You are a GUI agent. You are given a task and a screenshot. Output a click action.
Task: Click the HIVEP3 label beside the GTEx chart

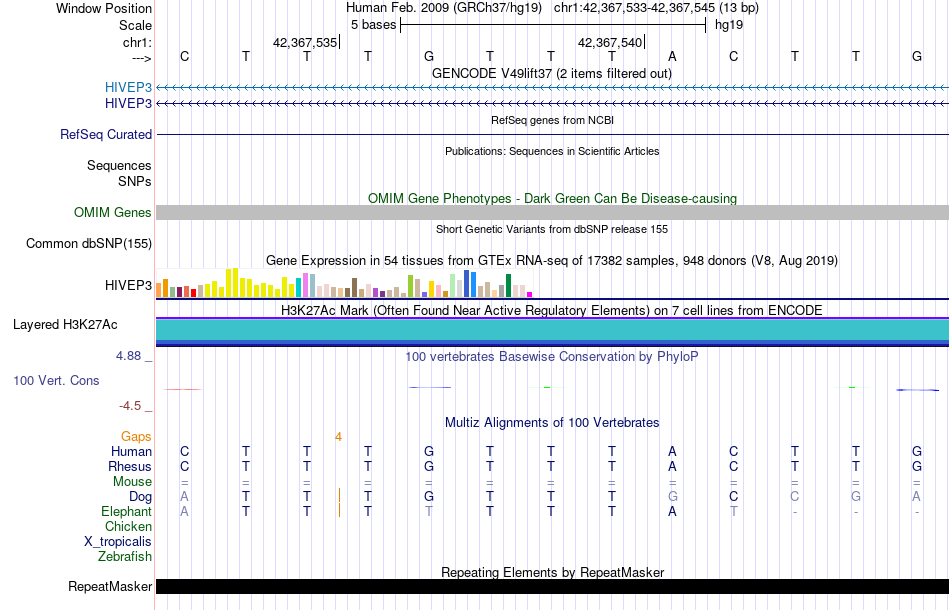128,285
